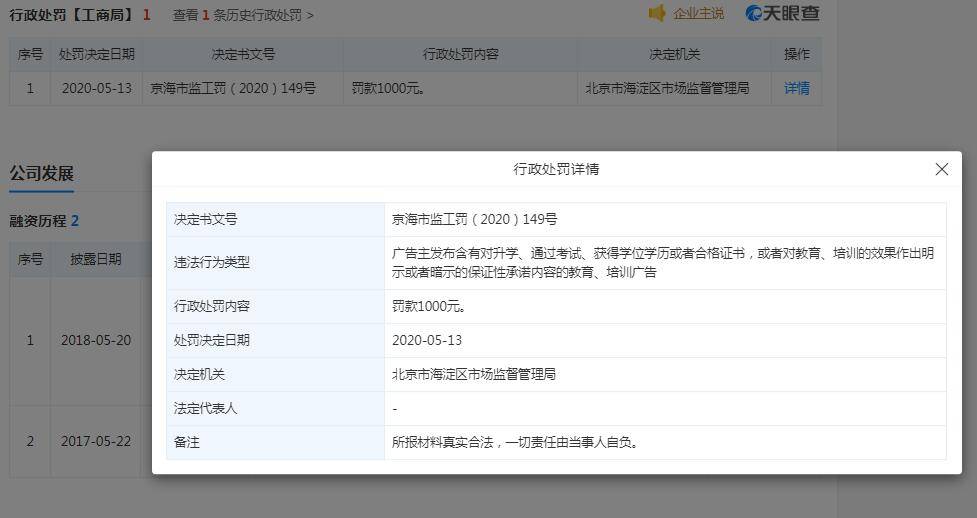Click 行政处罚内容 column header in background table
Viewport: 977px width, 518px height.
[460, 54]
